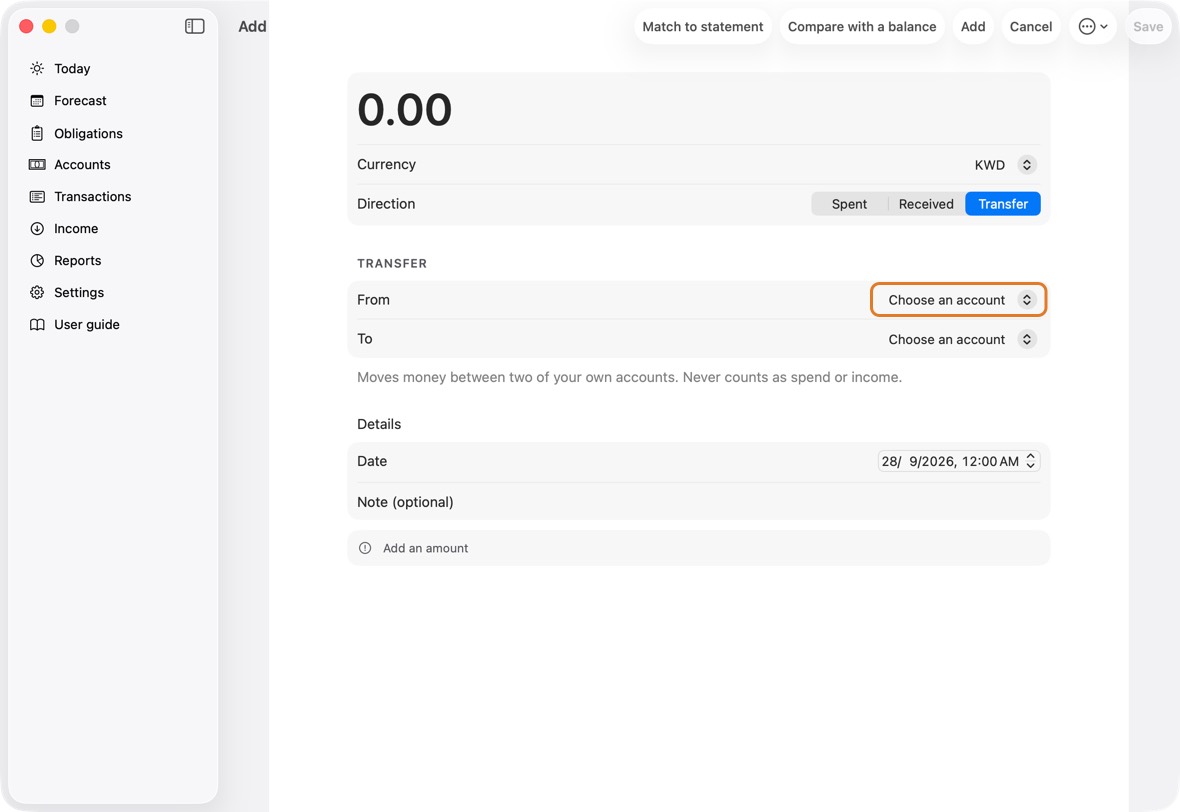Open the User guide book icon

pos(37,324)
